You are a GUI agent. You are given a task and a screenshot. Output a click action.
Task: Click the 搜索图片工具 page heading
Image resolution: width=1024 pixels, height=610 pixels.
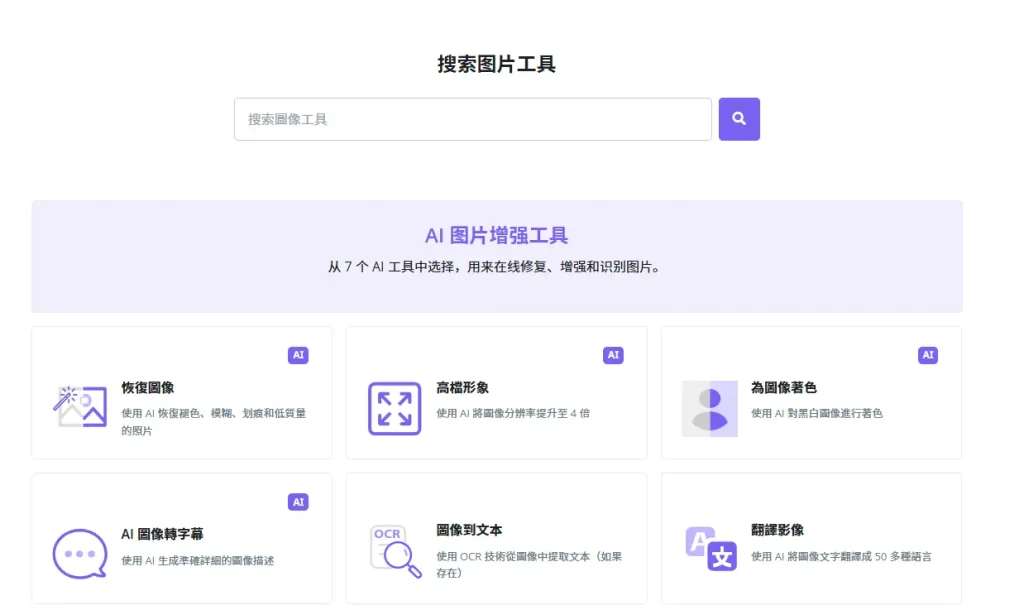click(496, 64)
